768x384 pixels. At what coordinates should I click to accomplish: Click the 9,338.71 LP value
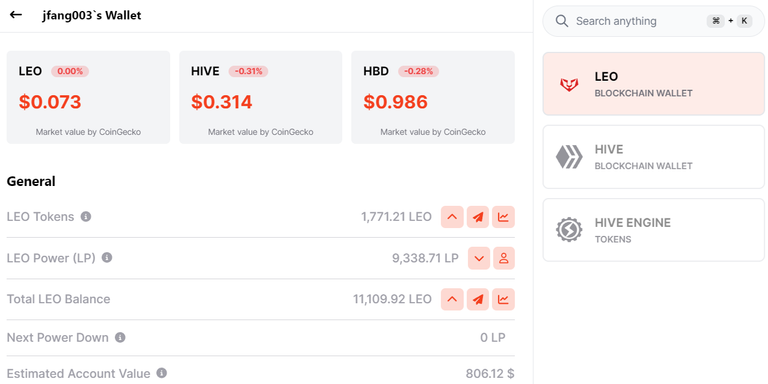[x=425, y=258]
